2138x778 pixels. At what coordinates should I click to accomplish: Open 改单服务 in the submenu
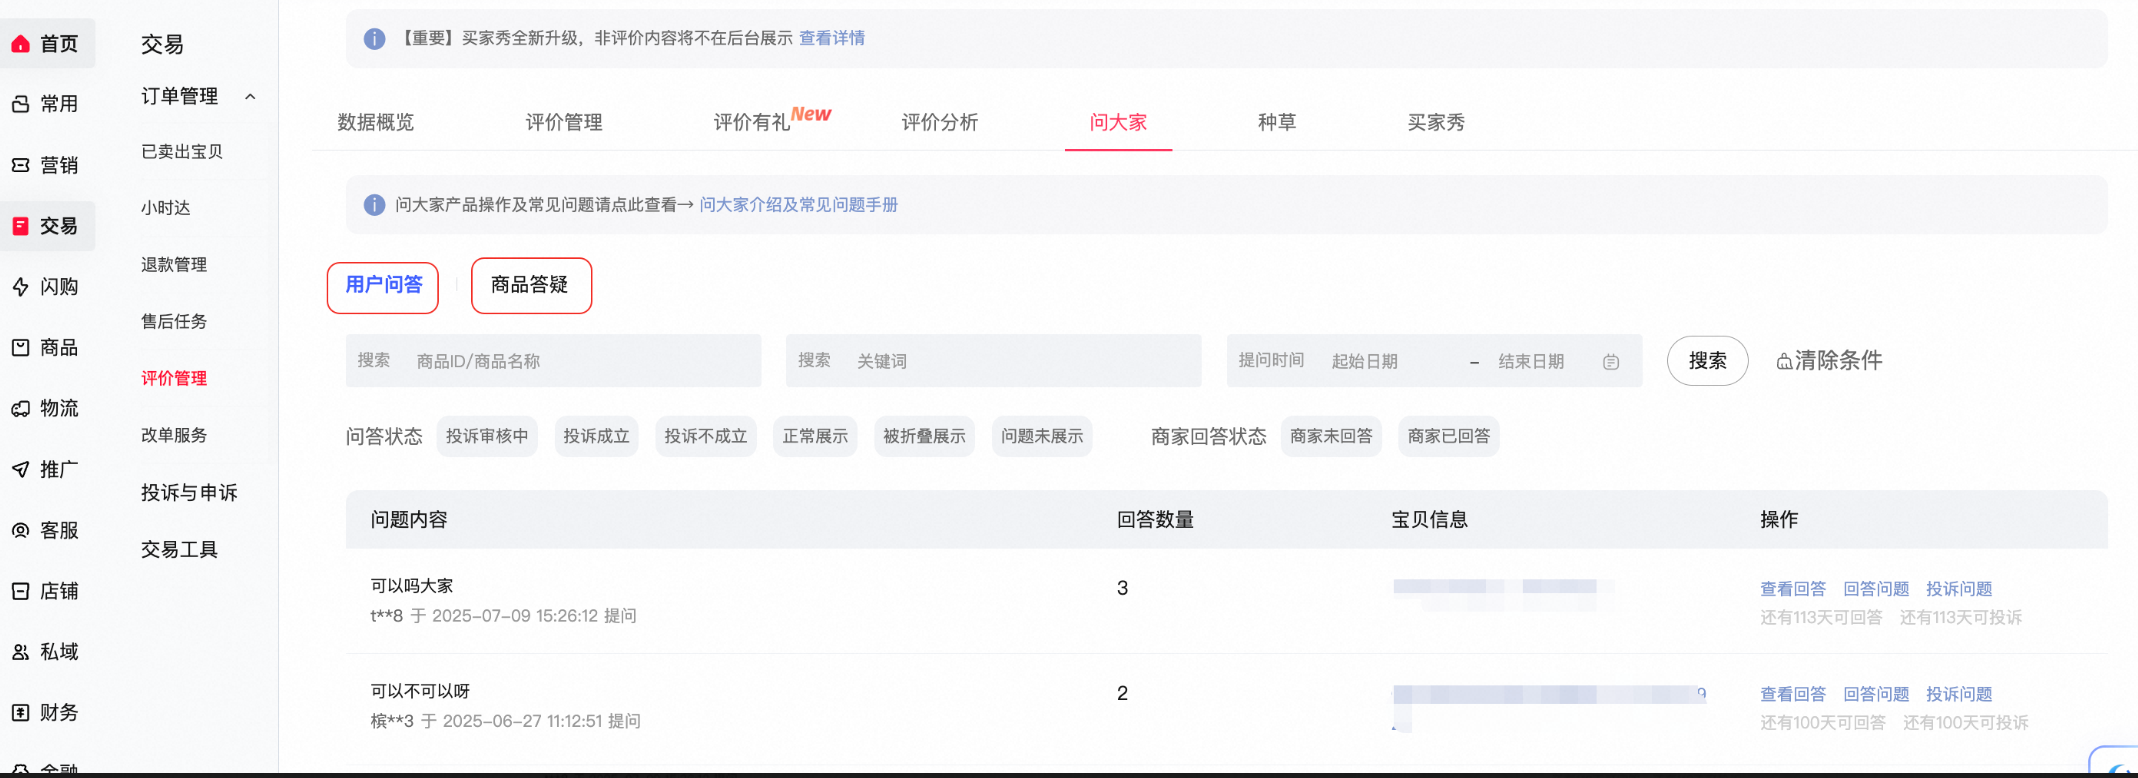click(x=174, y=436)
